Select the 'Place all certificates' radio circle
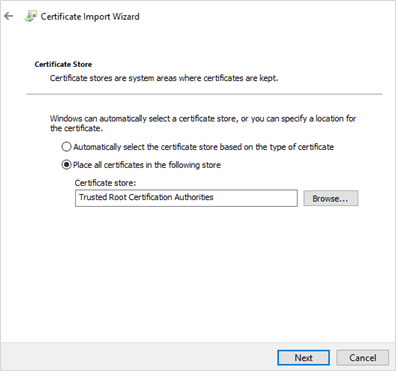The image size is (396, 371). click(x=66, y=165)
